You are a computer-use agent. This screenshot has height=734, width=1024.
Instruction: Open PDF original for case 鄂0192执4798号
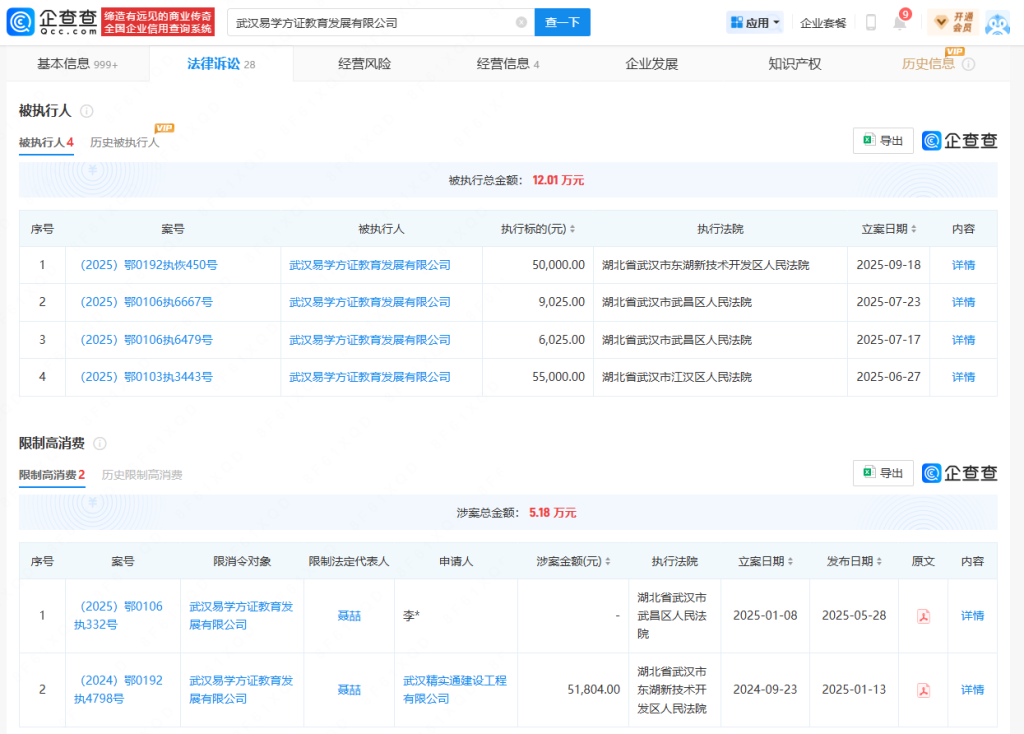(x=924, y=690)
